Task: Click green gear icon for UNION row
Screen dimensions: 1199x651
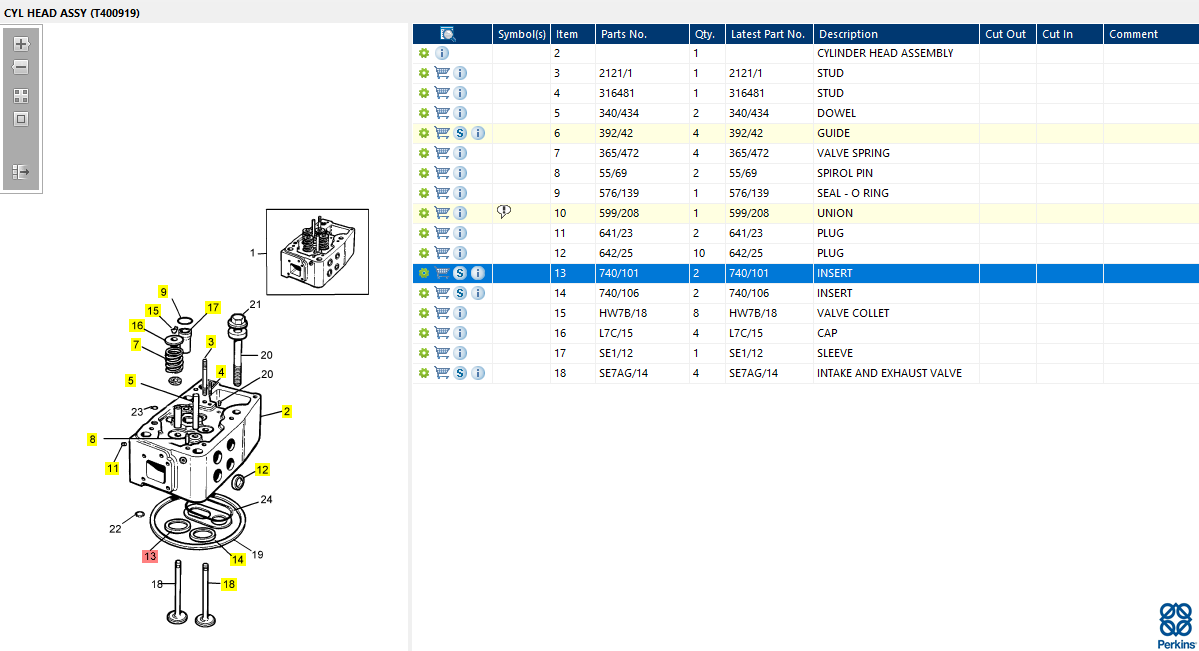Action: tap(424, 213)
